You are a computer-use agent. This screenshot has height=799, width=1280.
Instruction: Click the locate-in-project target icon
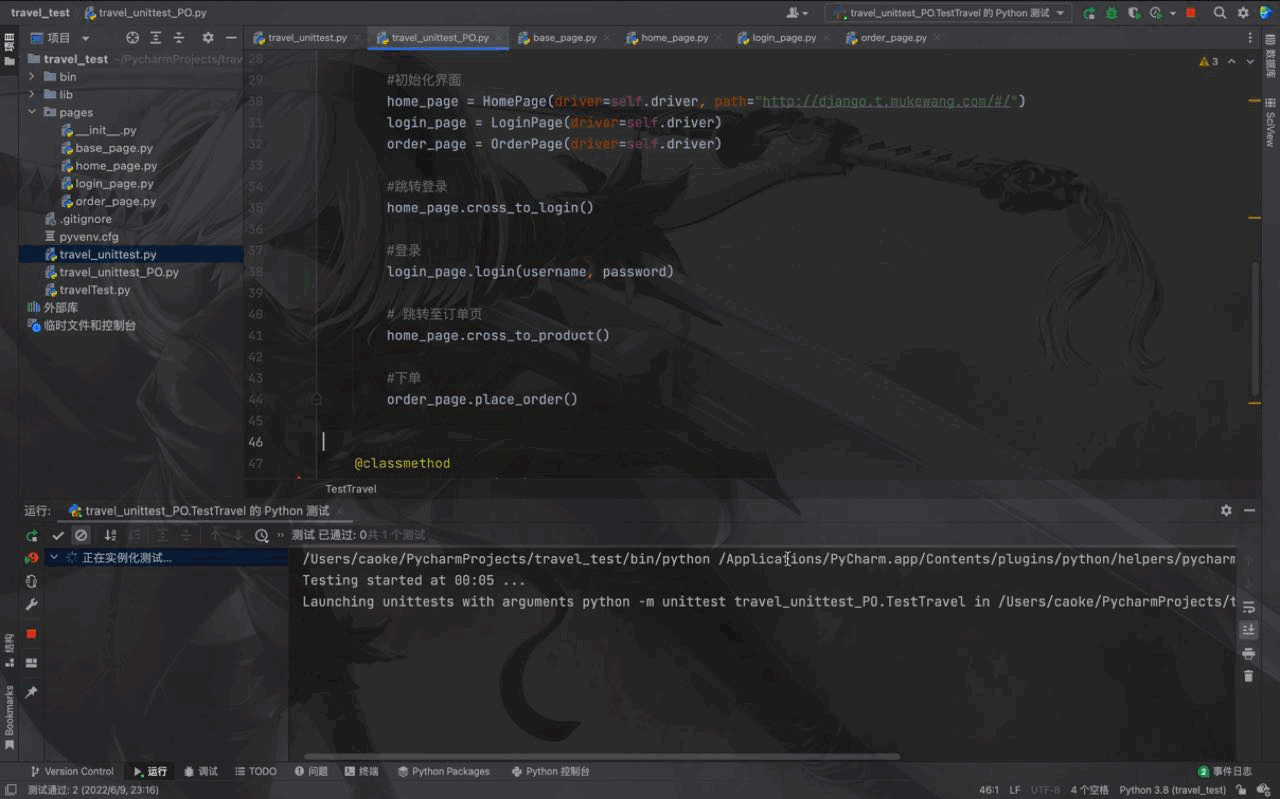(132, 38)
